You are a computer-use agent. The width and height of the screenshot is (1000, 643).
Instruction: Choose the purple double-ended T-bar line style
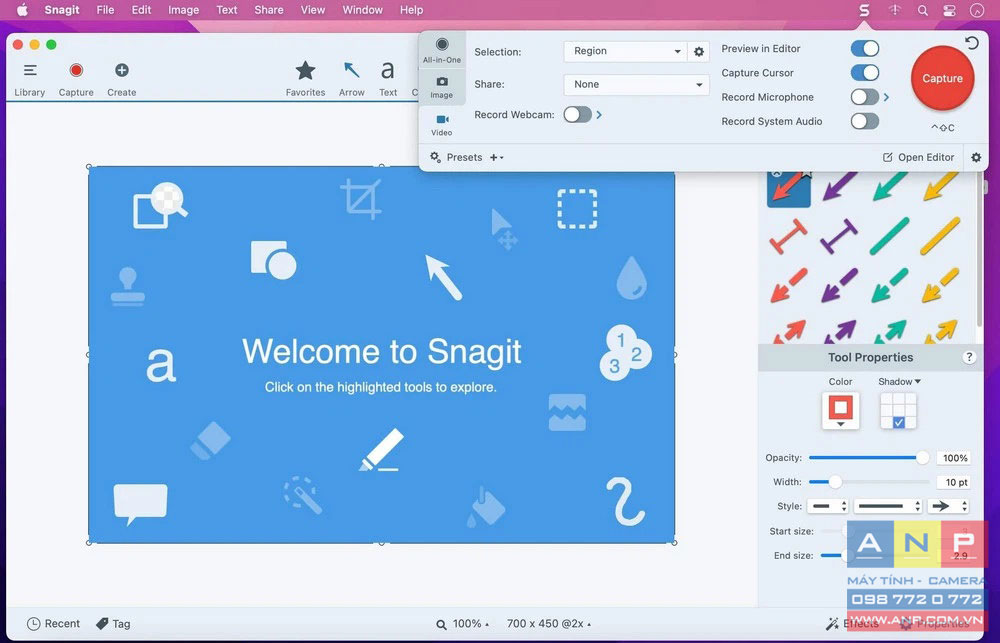click(839, 236)
